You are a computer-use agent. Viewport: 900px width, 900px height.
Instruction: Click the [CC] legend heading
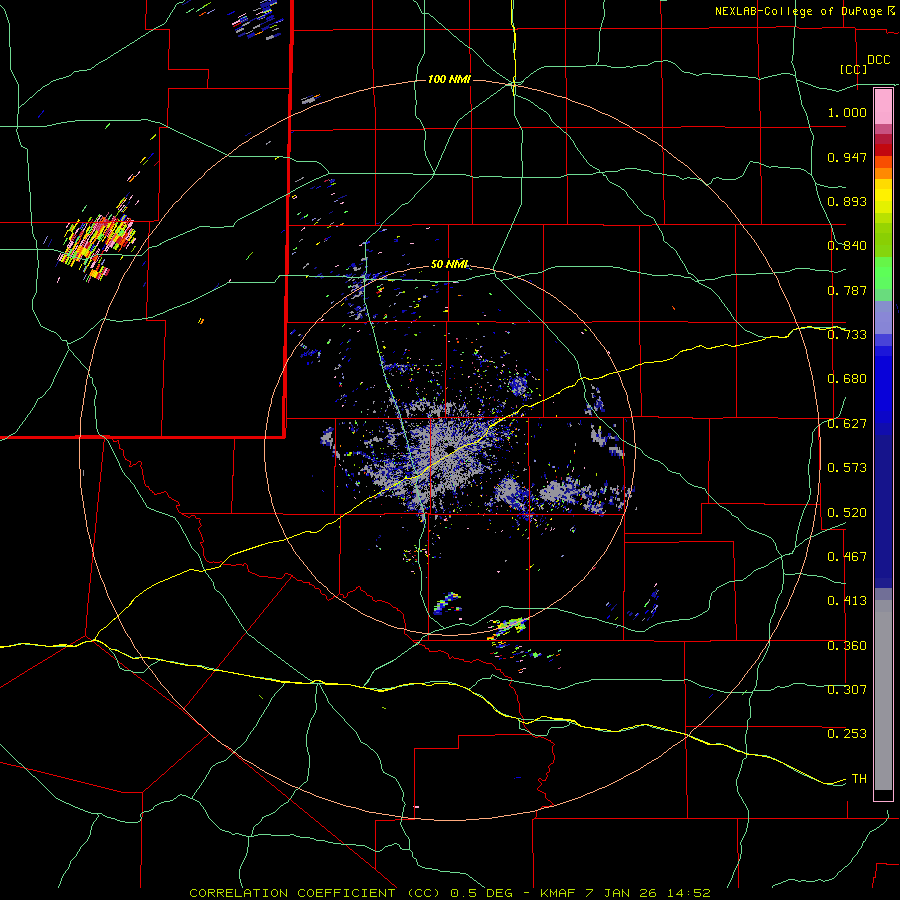(854, 69)
